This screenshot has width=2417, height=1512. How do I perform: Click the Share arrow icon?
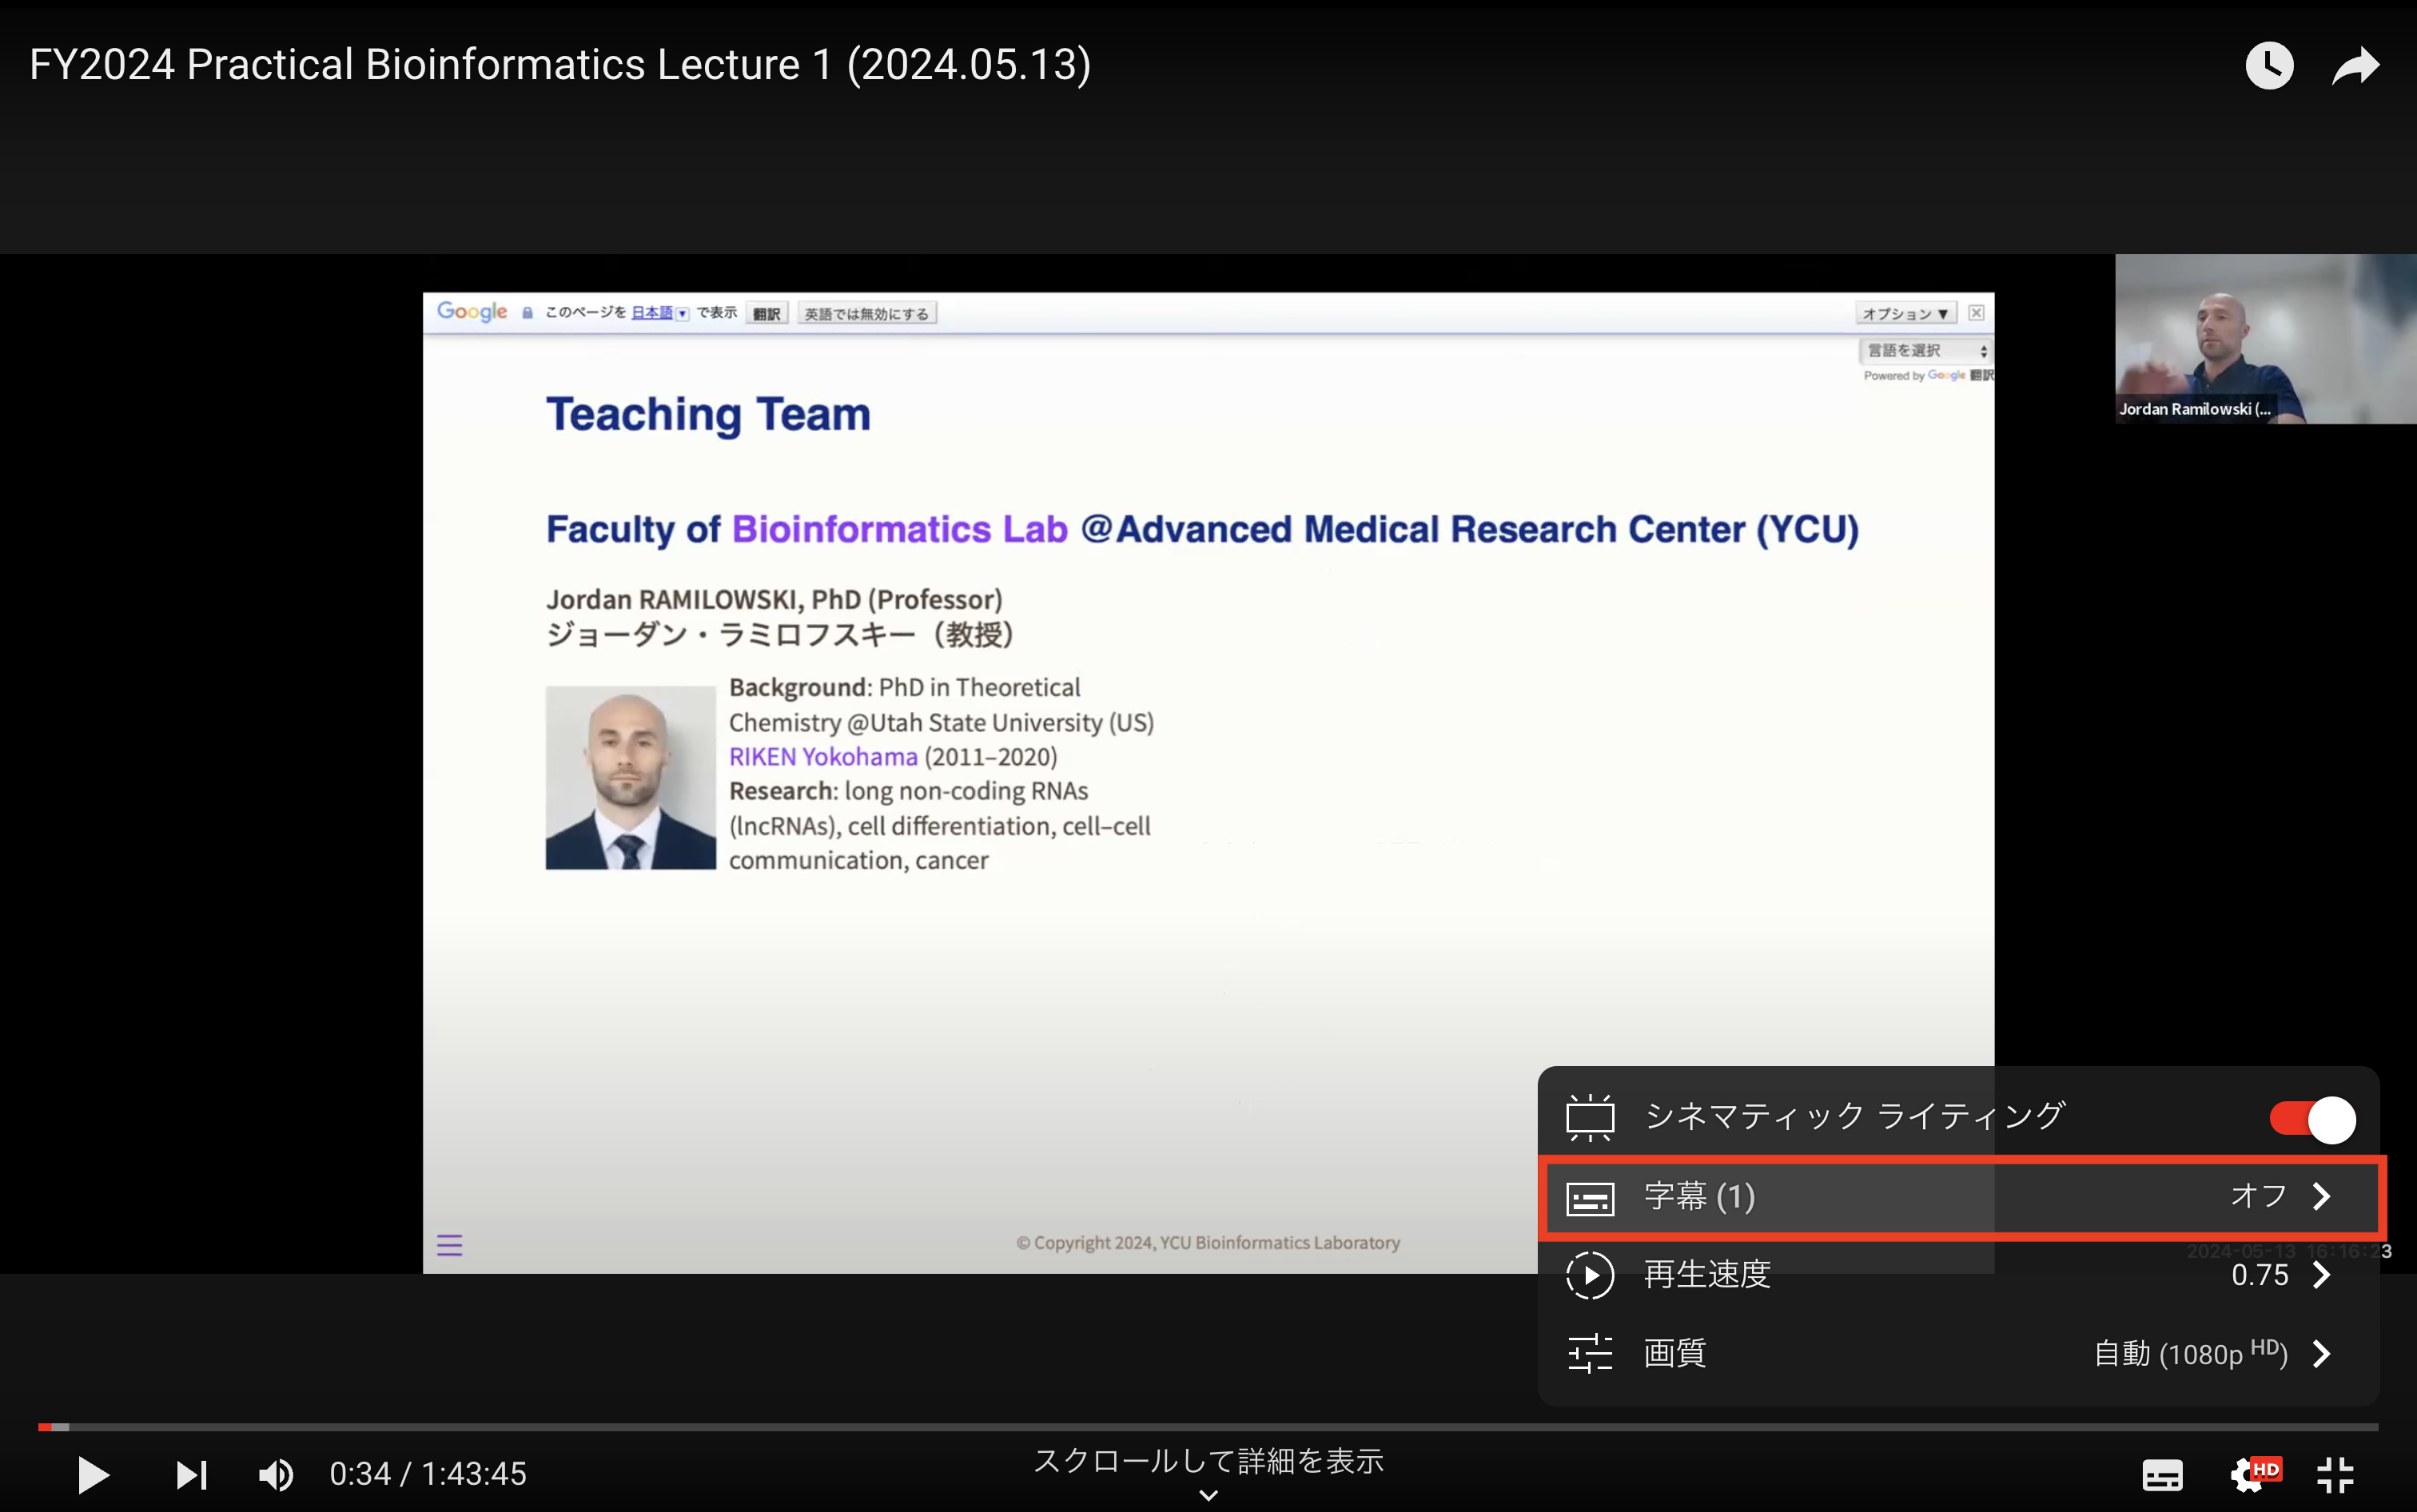coord(2355,66)
